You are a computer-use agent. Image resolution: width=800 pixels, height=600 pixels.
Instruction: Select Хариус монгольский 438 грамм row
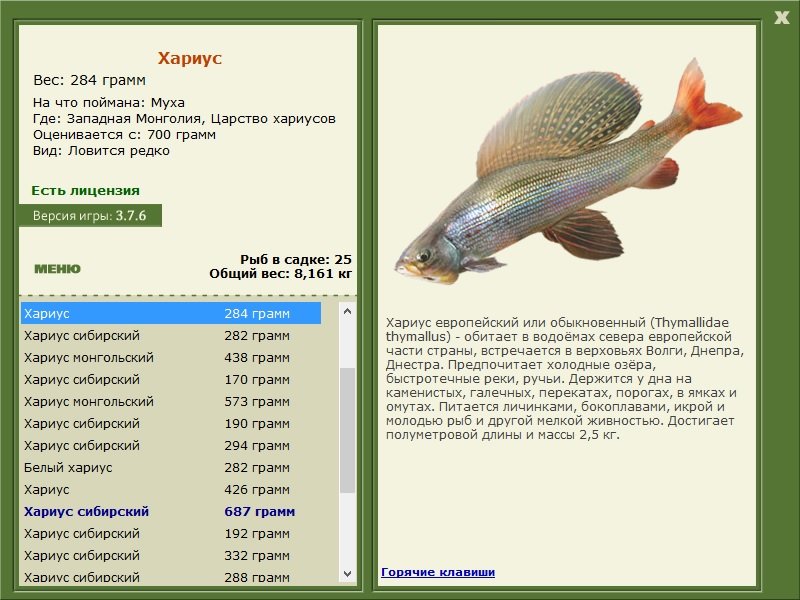171,357
